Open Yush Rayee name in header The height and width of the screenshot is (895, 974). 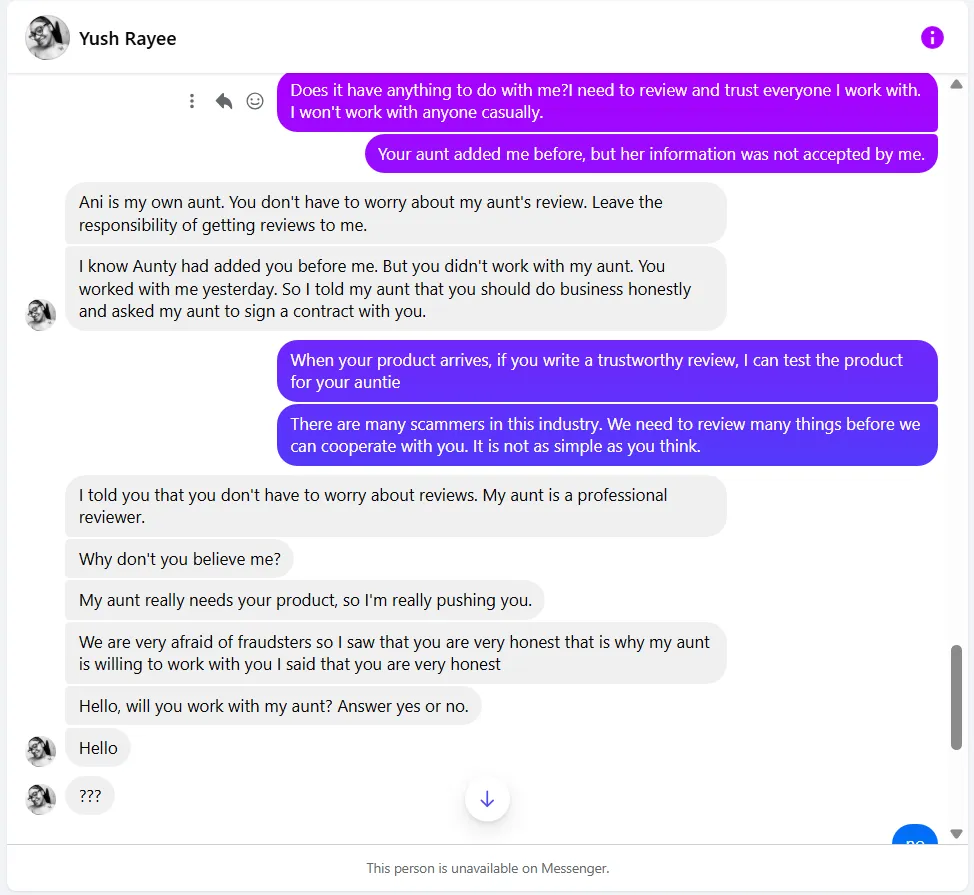(128, 39)
